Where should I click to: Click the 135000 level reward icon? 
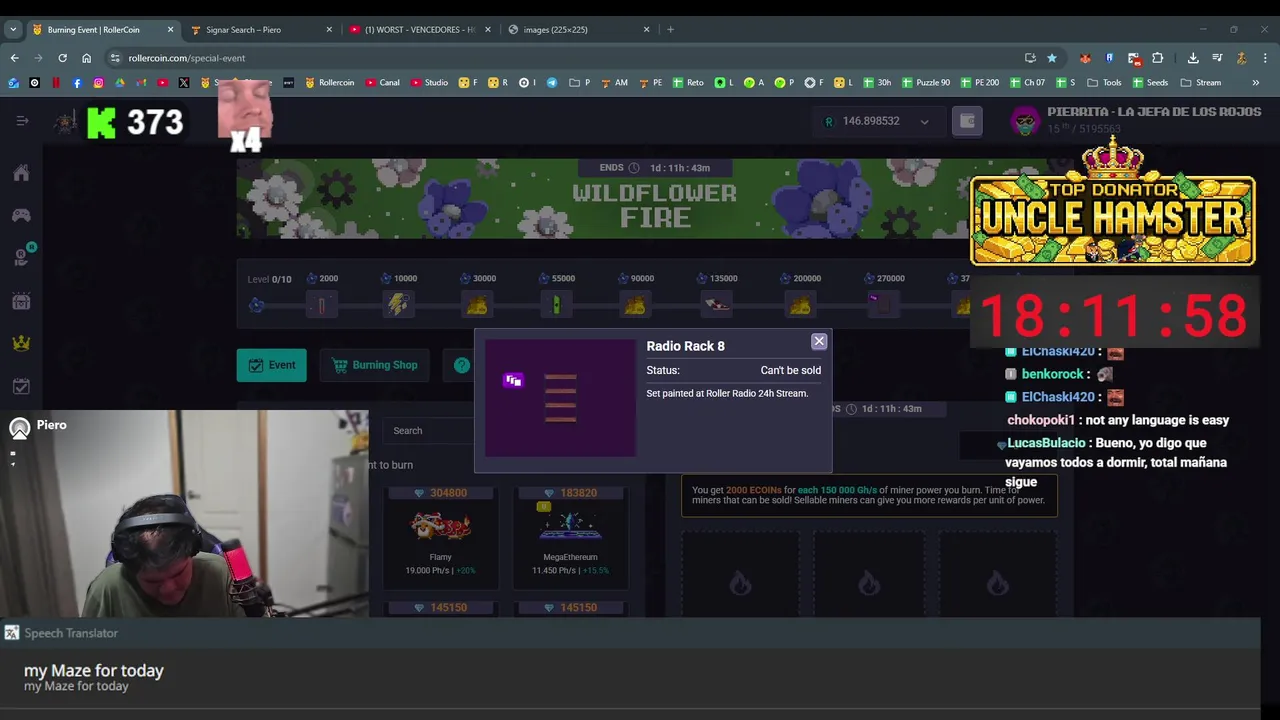point(717,304)
